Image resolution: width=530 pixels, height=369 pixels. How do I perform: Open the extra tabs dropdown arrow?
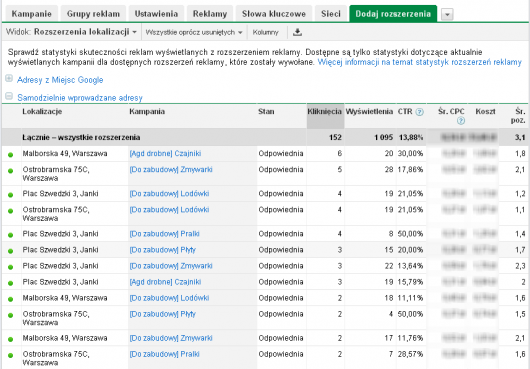[447, 15]
